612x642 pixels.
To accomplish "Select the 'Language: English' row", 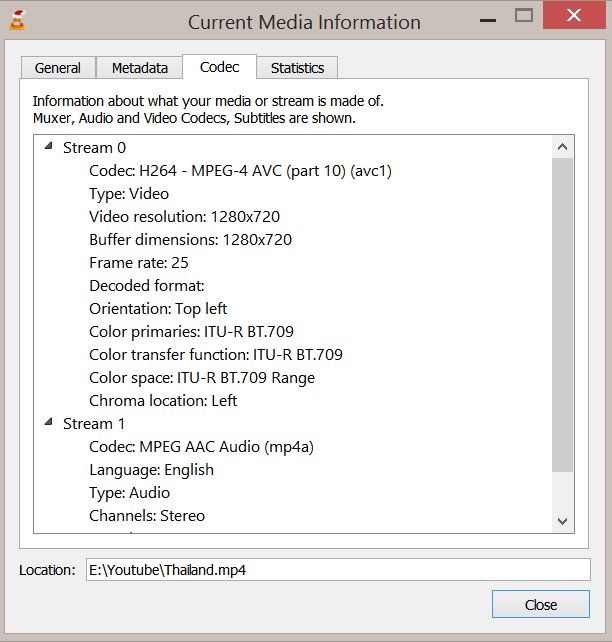I will [x=151, y=470].
